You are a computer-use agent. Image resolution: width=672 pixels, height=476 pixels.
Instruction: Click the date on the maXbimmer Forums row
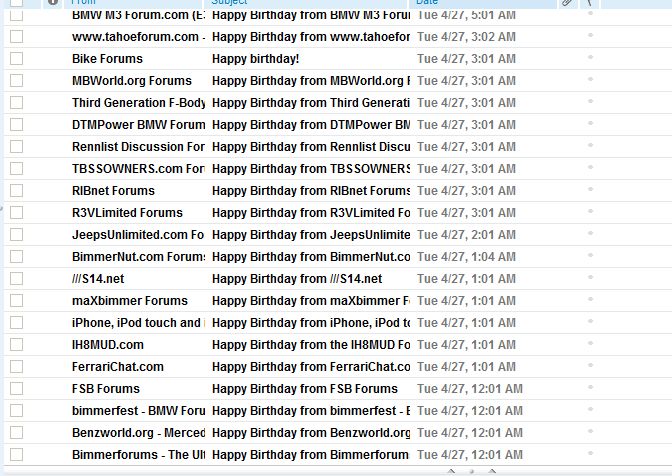pyautogui.click(x=466, y=301)
